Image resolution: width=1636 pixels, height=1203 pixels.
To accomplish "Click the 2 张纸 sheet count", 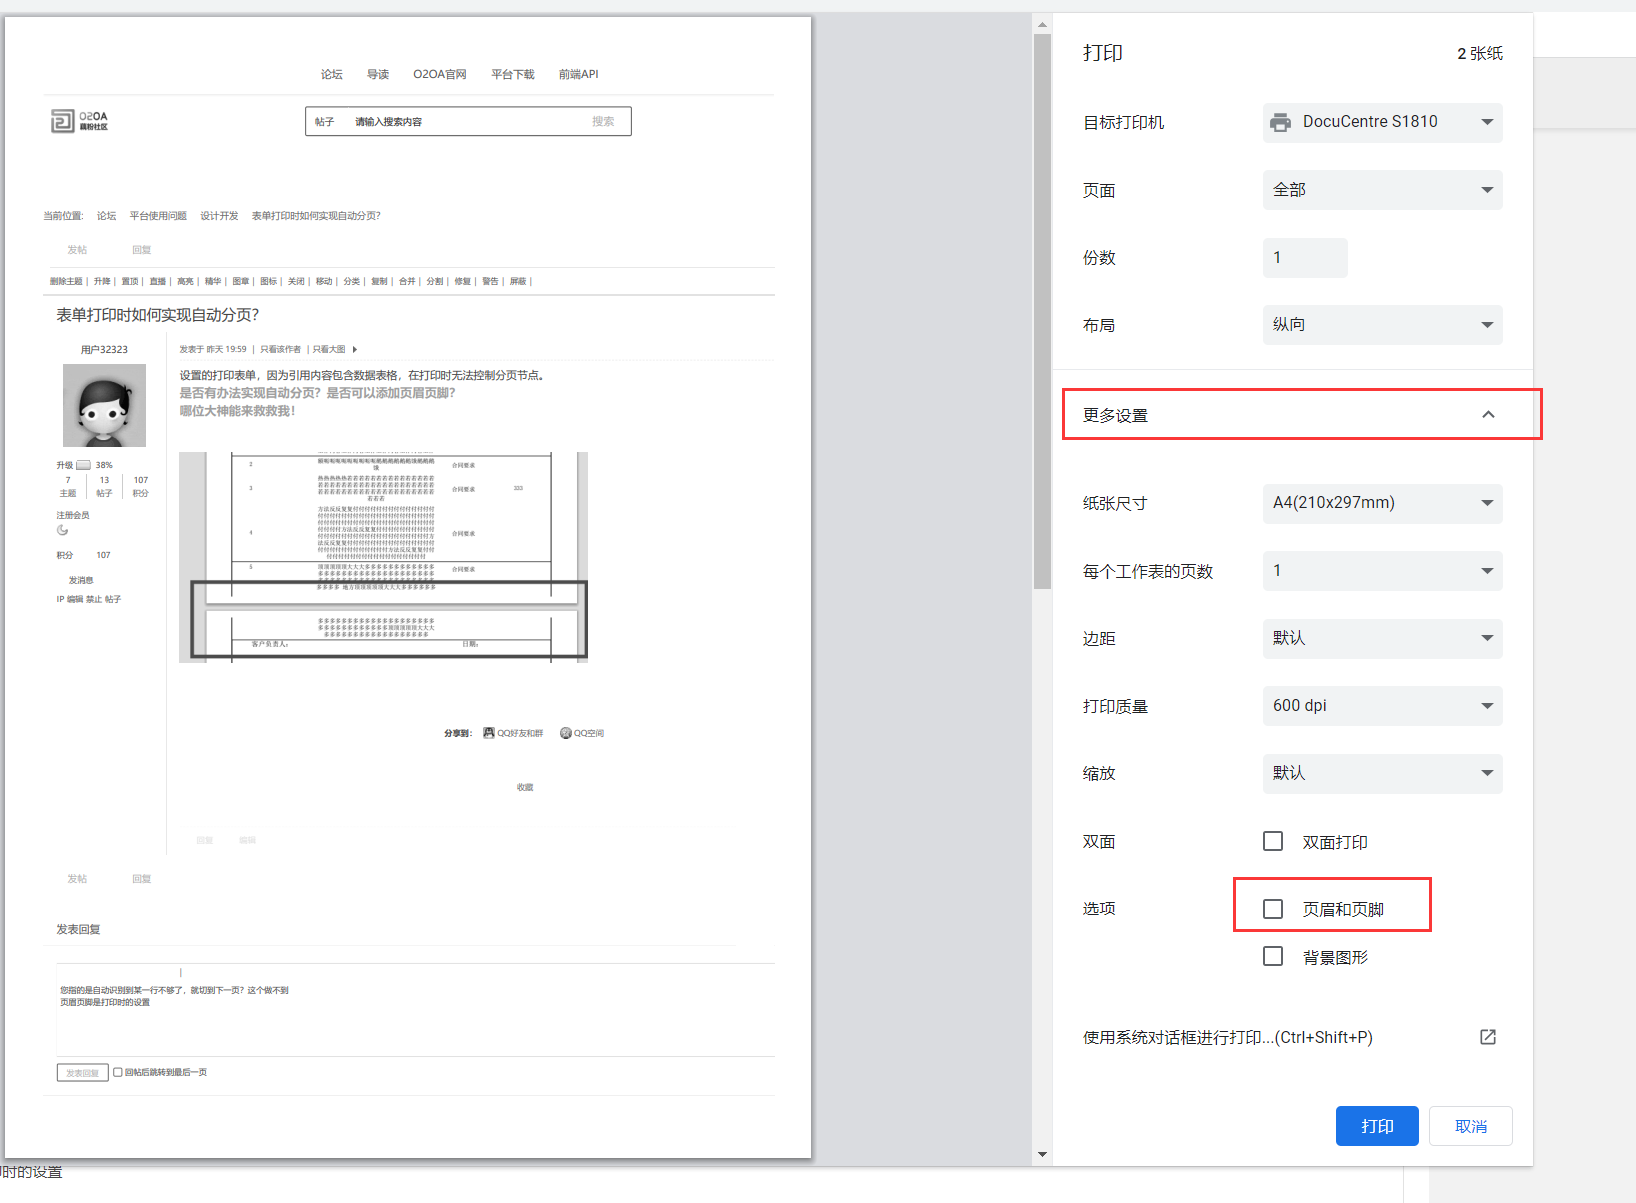I will [x=1480, y=53].
